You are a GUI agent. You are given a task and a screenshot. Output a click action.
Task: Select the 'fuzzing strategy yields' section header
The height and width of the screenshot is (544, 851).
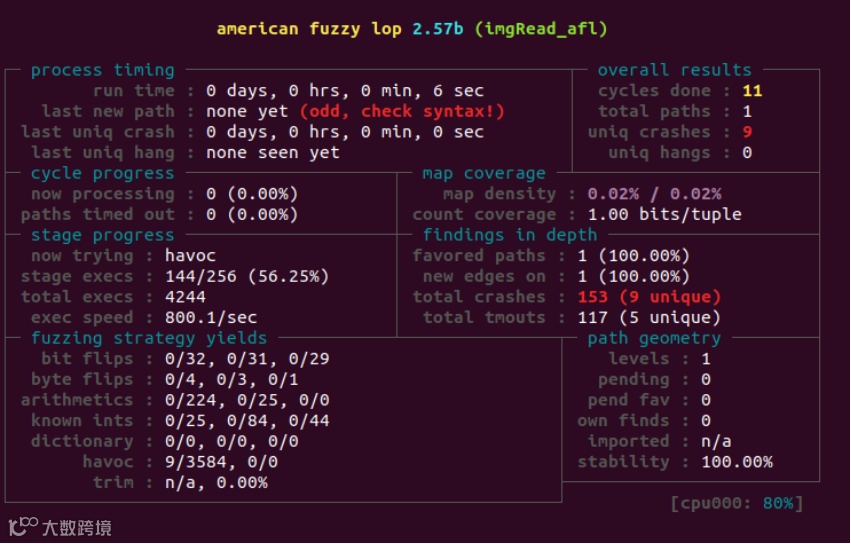coord(149,338)
